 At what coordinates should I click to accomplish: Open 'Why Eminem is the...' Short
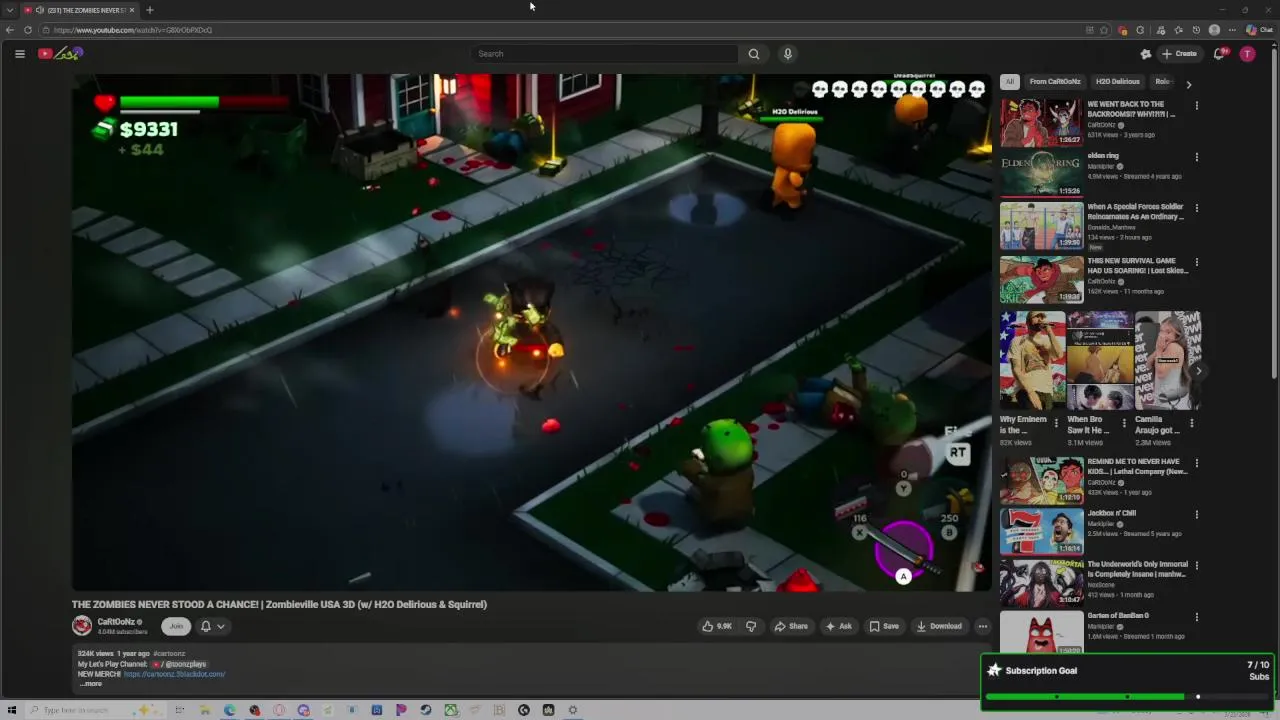(x=1032, y=360)
